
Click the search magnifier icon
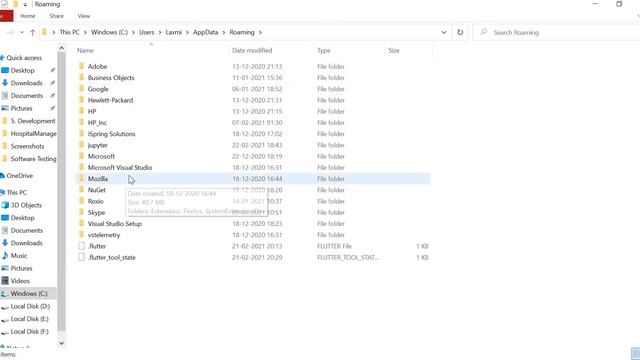[x=484, y=32]
